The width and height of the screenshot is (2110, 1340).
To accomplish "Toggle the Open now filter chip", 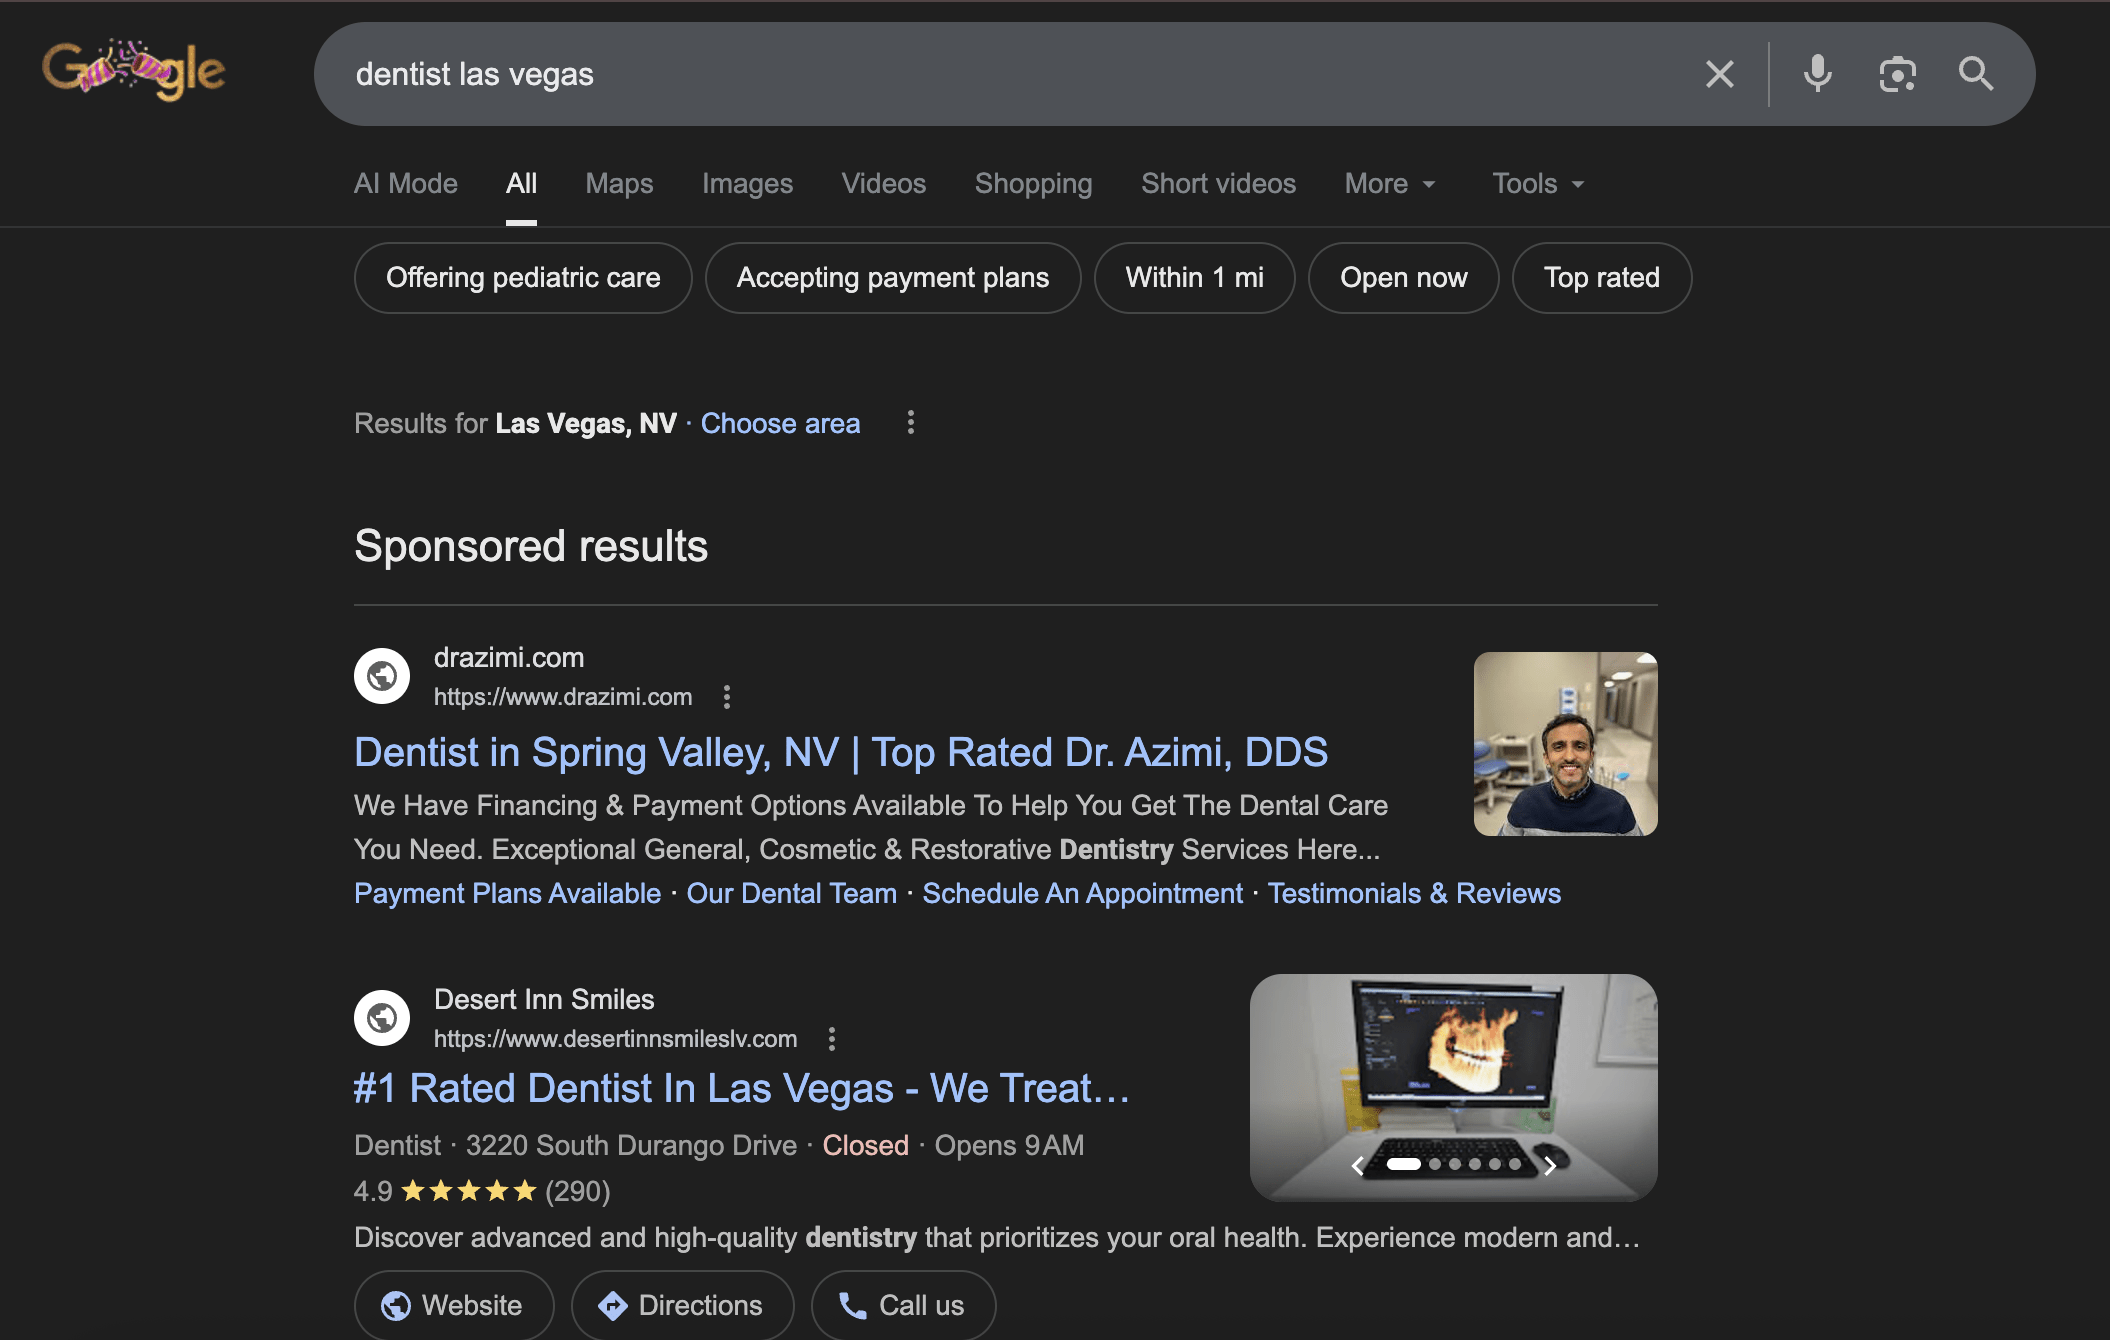I will point(1403,278).
